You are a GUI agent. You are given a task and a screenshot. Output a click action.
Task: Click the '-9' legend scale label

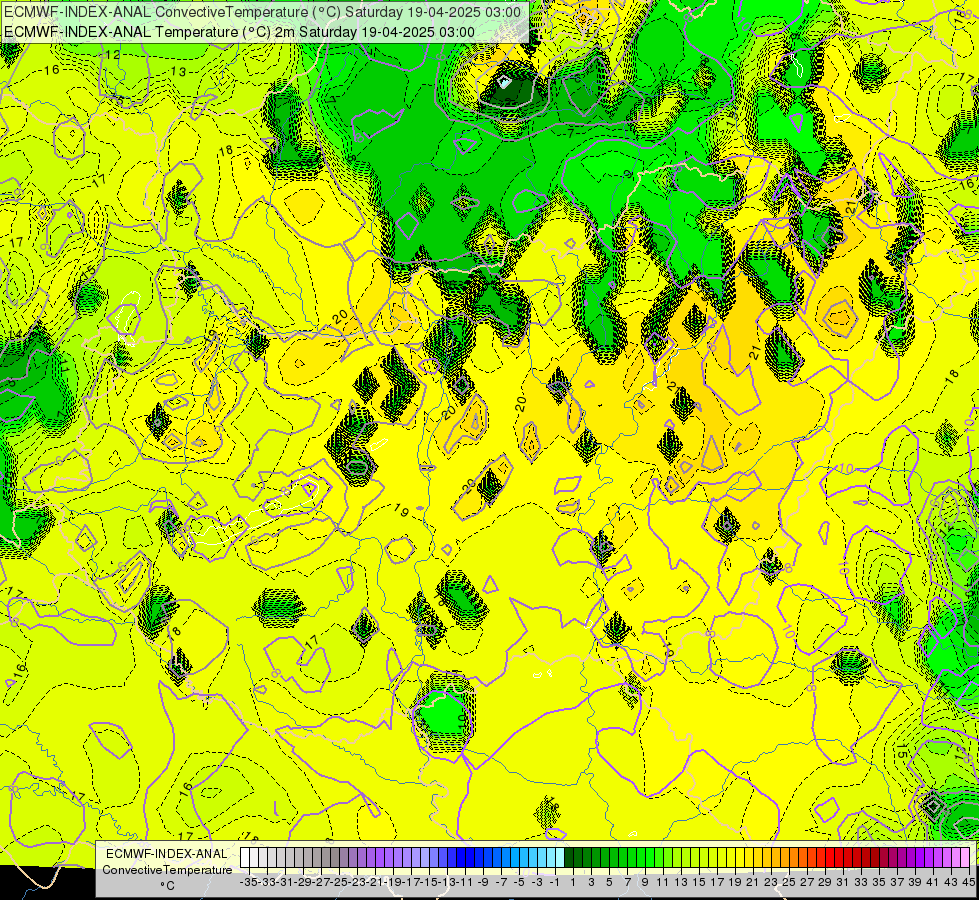[483, 882]
